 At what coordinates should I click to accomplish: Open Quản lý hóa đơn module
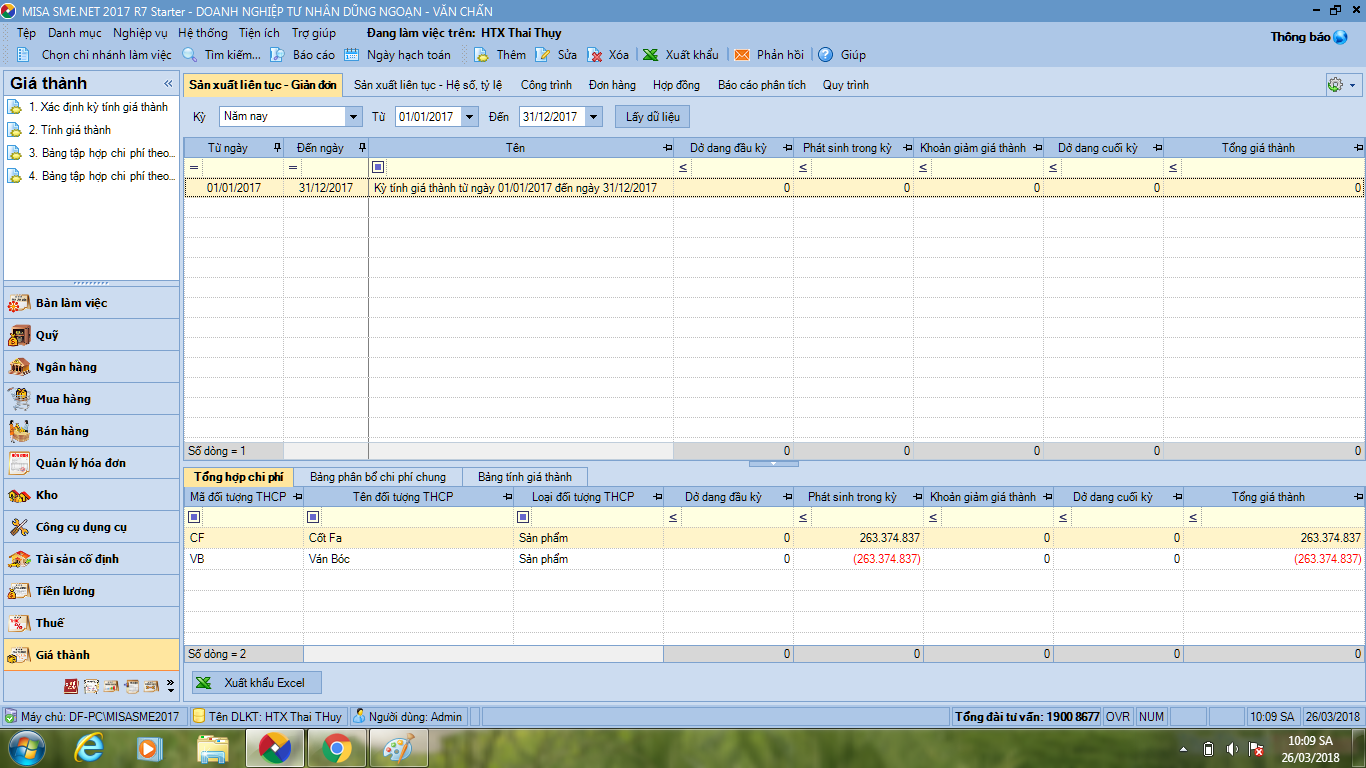tap(92, 463)
